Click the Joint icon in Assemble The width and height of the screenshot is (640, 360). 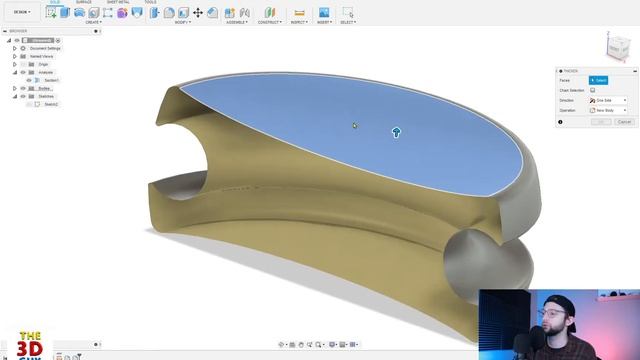click(244, 13)
